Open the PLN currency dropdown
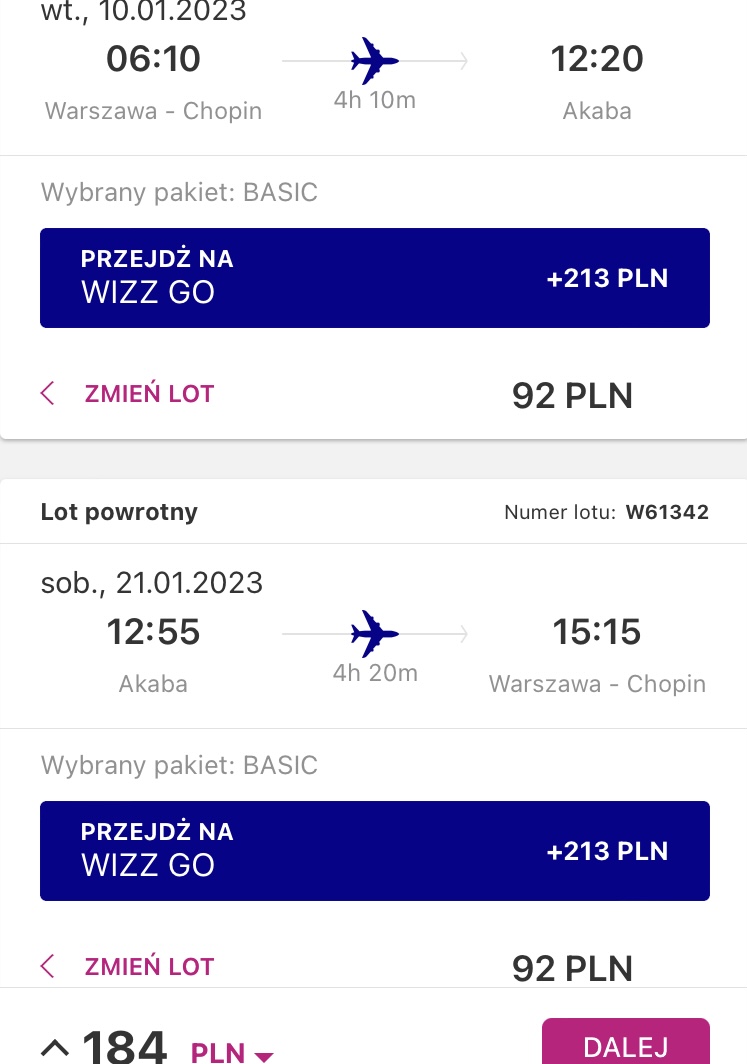Screen dimensions: 747x1064 [x=232, y=1053]
